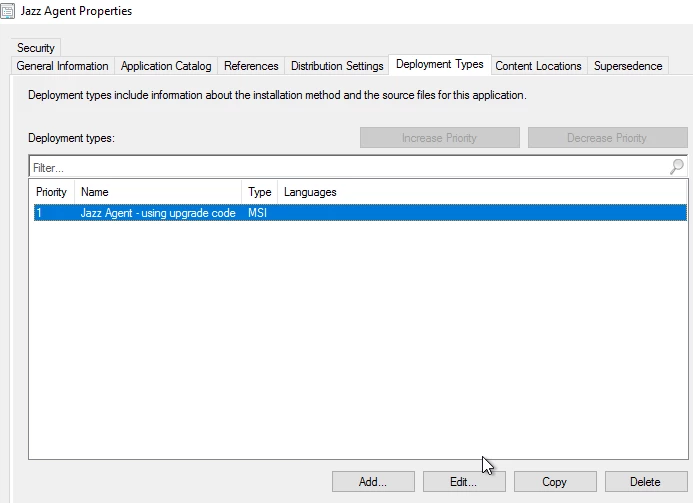View the Content Locations tab
This screenshot has height=503, width=693.
(x=538, y=66)
